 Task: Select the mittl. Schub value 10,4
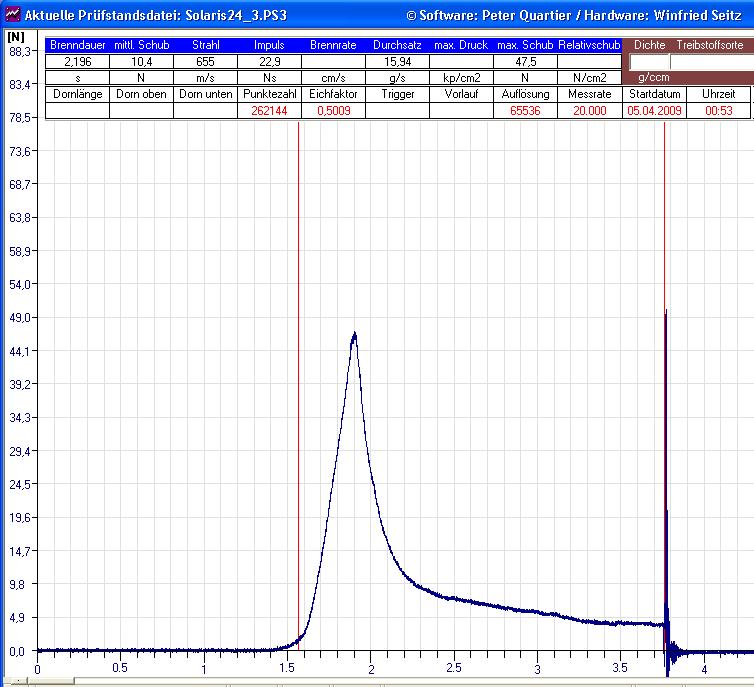pos(141,61)
